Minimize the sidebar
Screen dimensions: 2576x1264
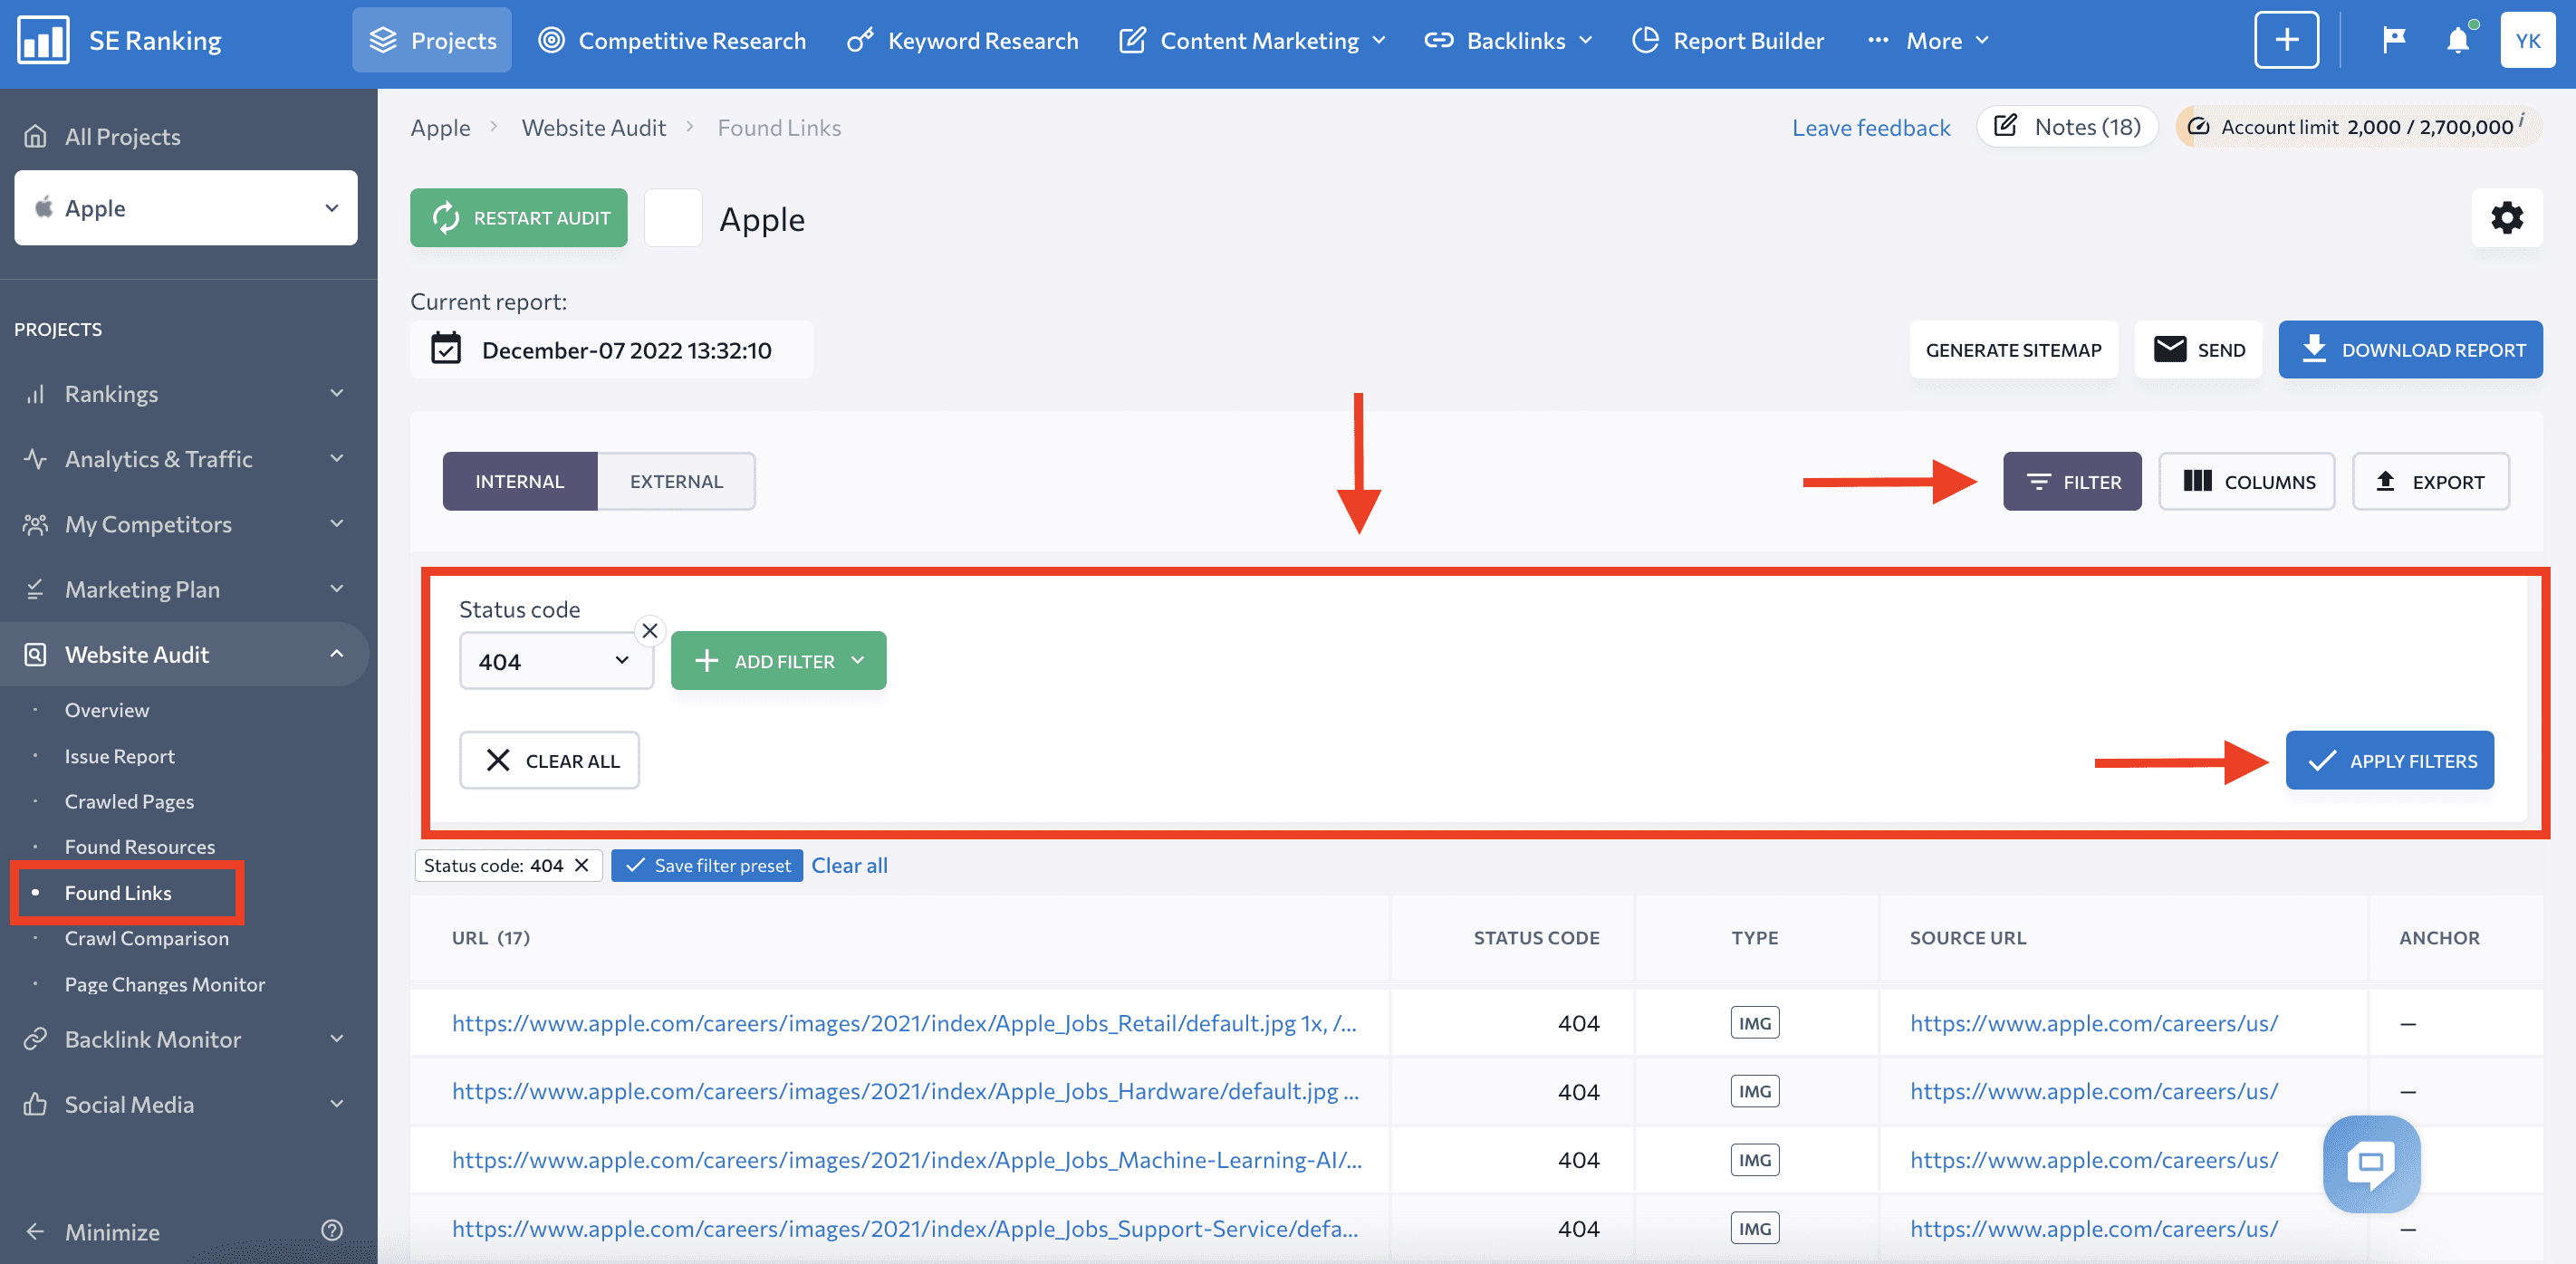93,1231
